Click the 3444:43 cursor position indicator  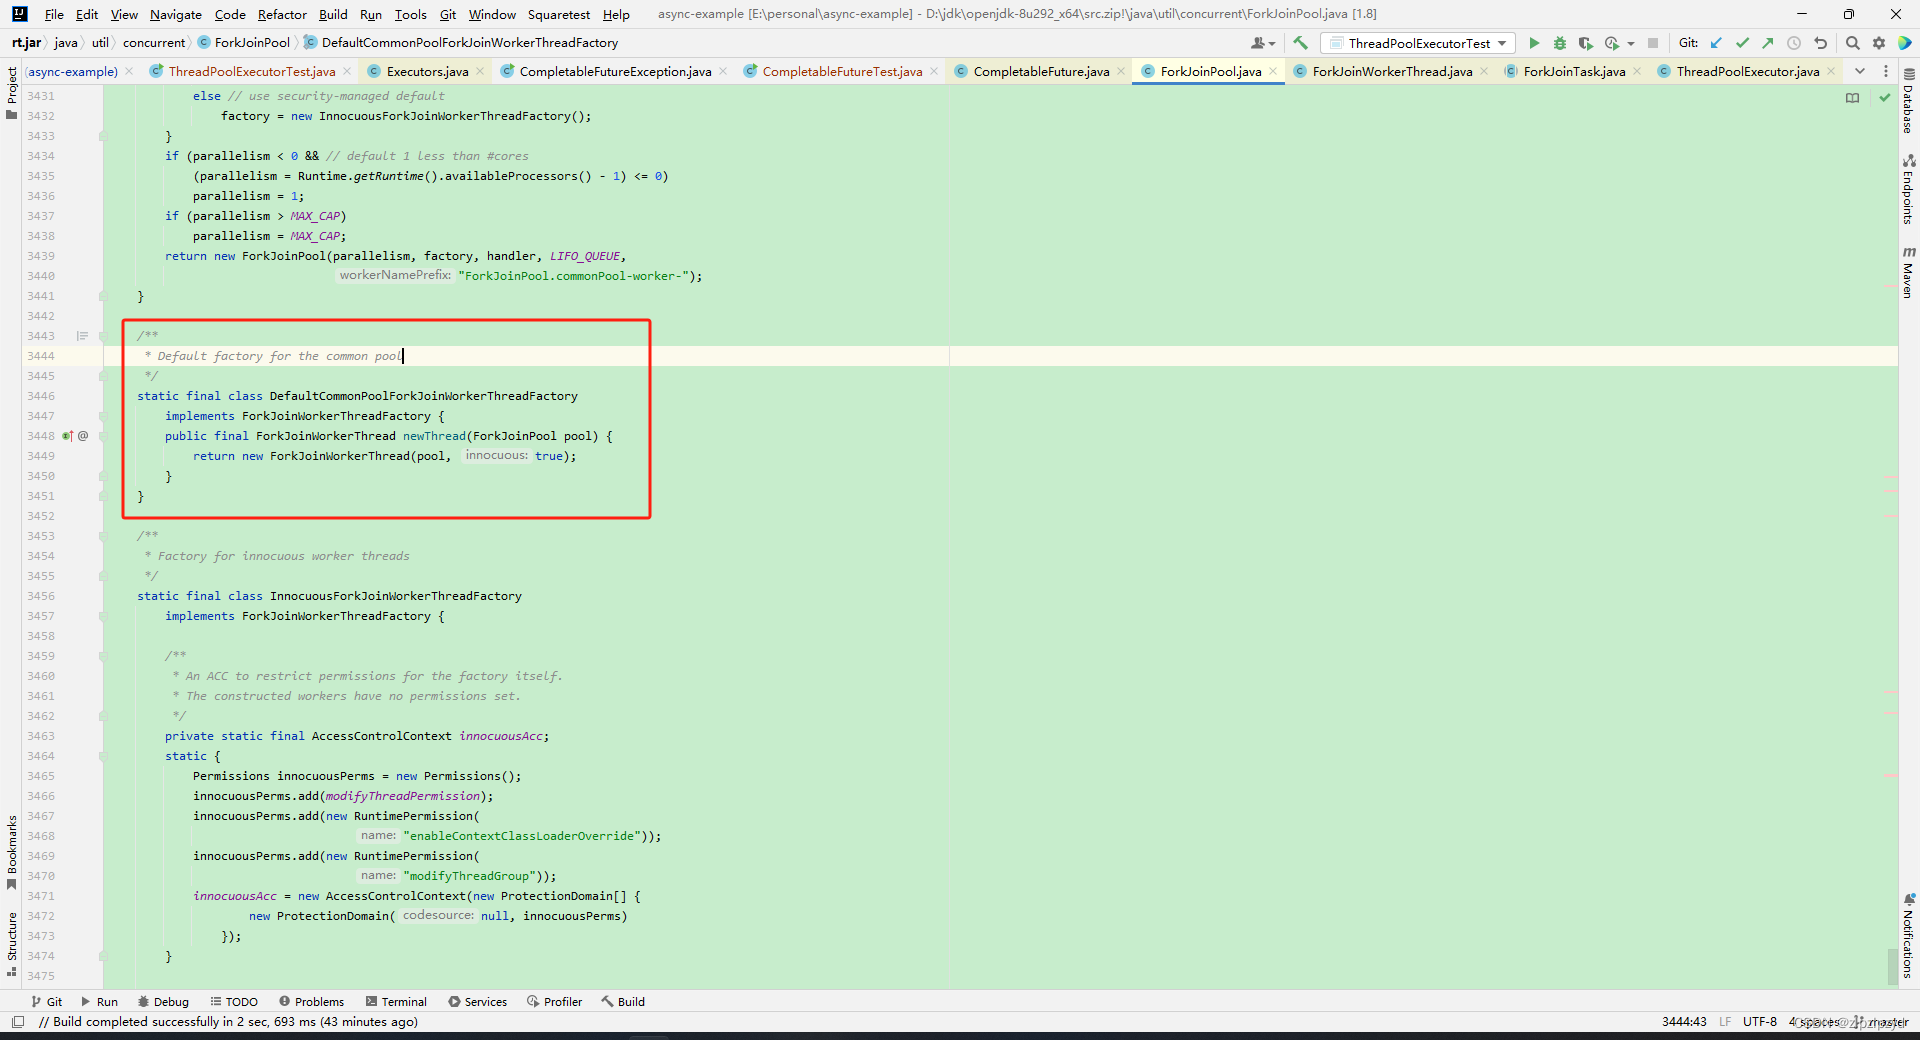(x=1684, y=1022)
